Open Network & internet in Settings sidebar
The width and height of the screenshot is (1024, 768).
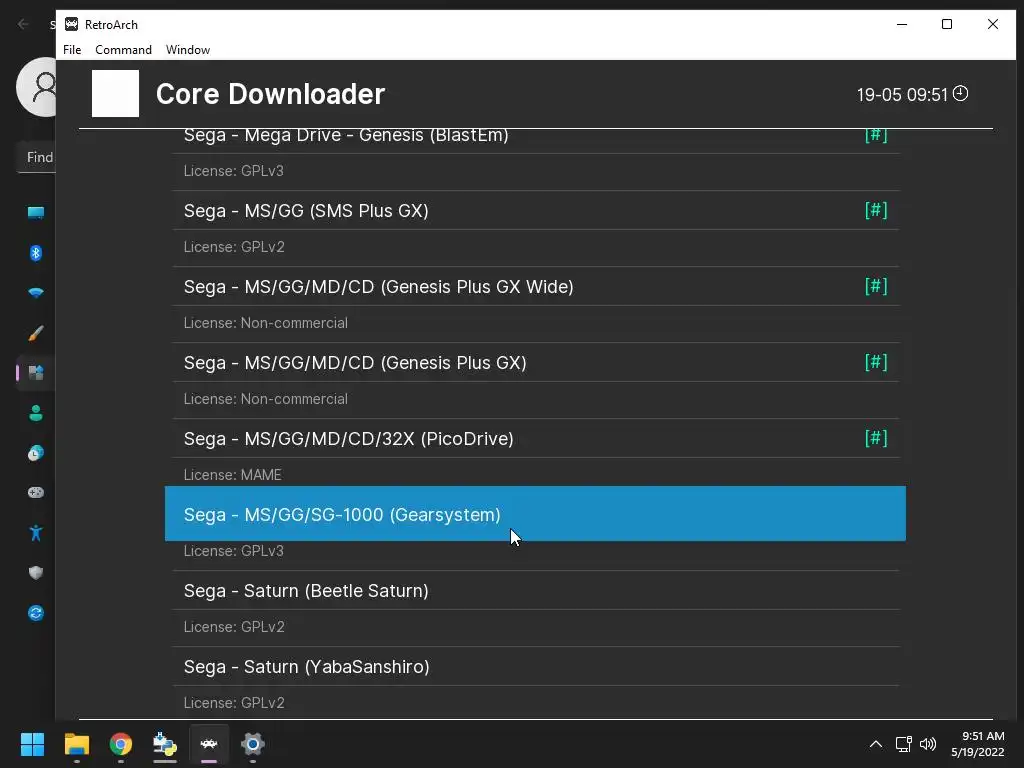[x=36, y=293]
